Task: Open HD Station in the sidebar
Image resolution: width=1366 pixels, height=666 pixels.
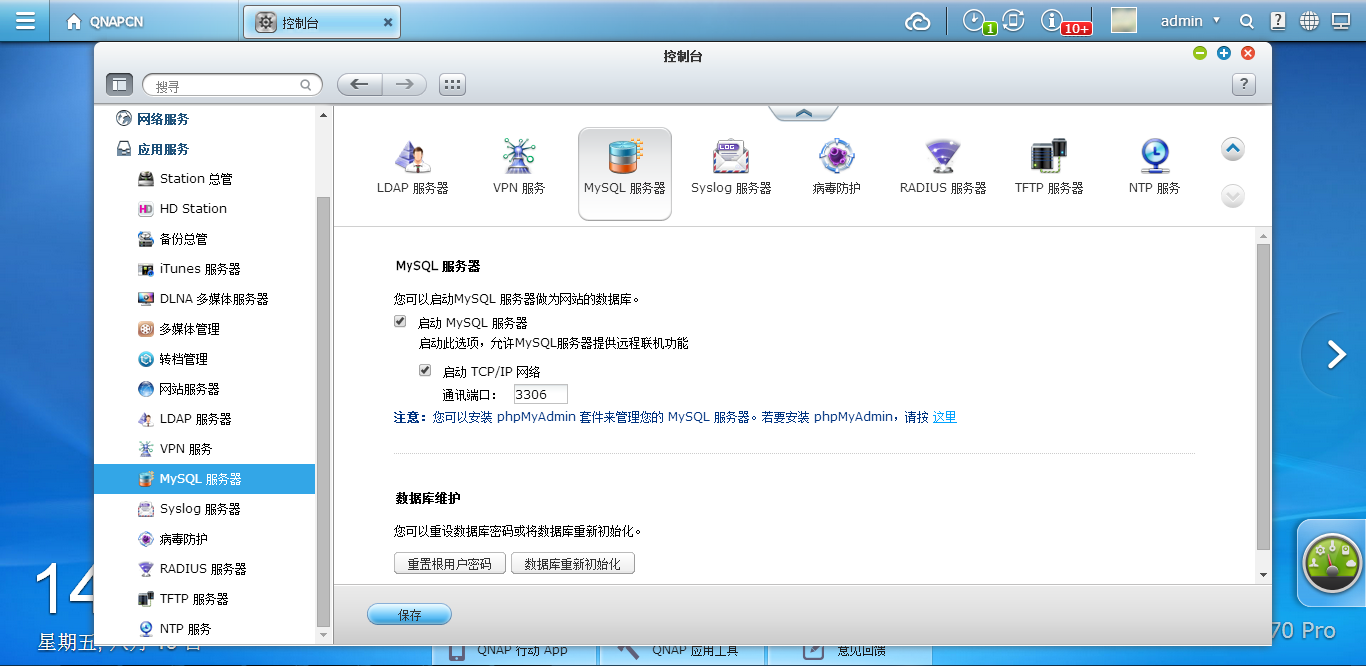Action: point(205,209)
